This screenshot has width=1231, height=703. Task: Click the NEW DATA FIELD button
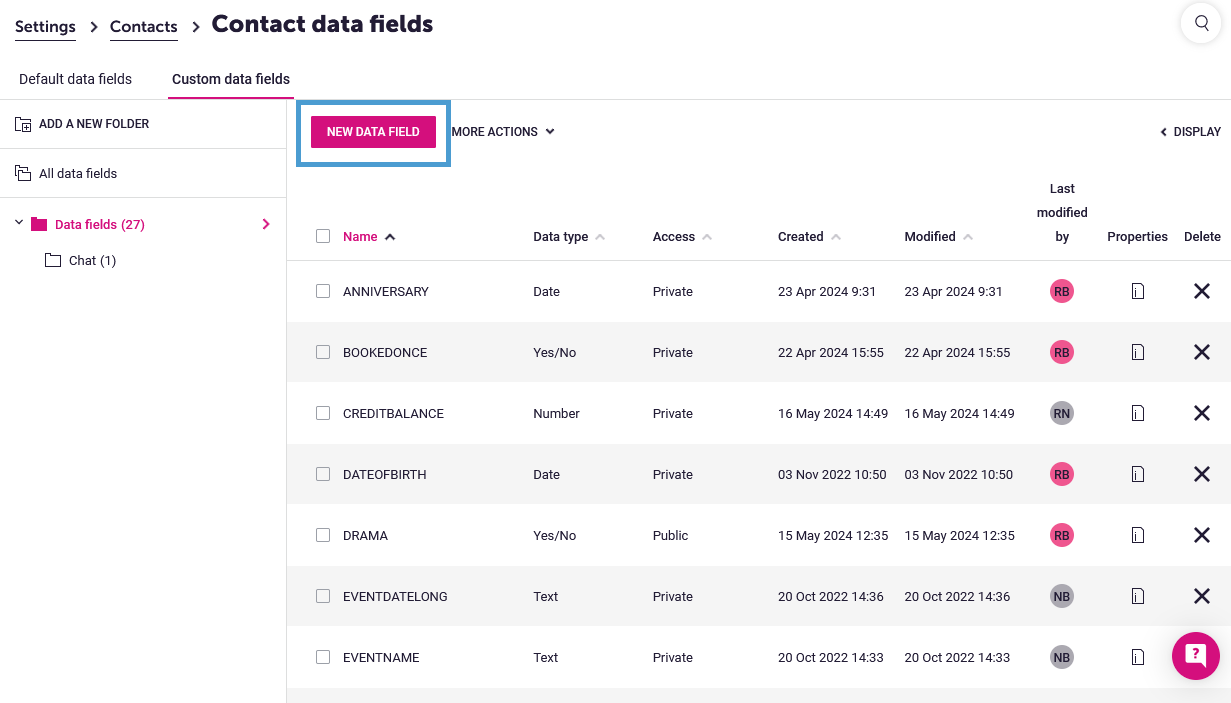click(x=373, y=131)
